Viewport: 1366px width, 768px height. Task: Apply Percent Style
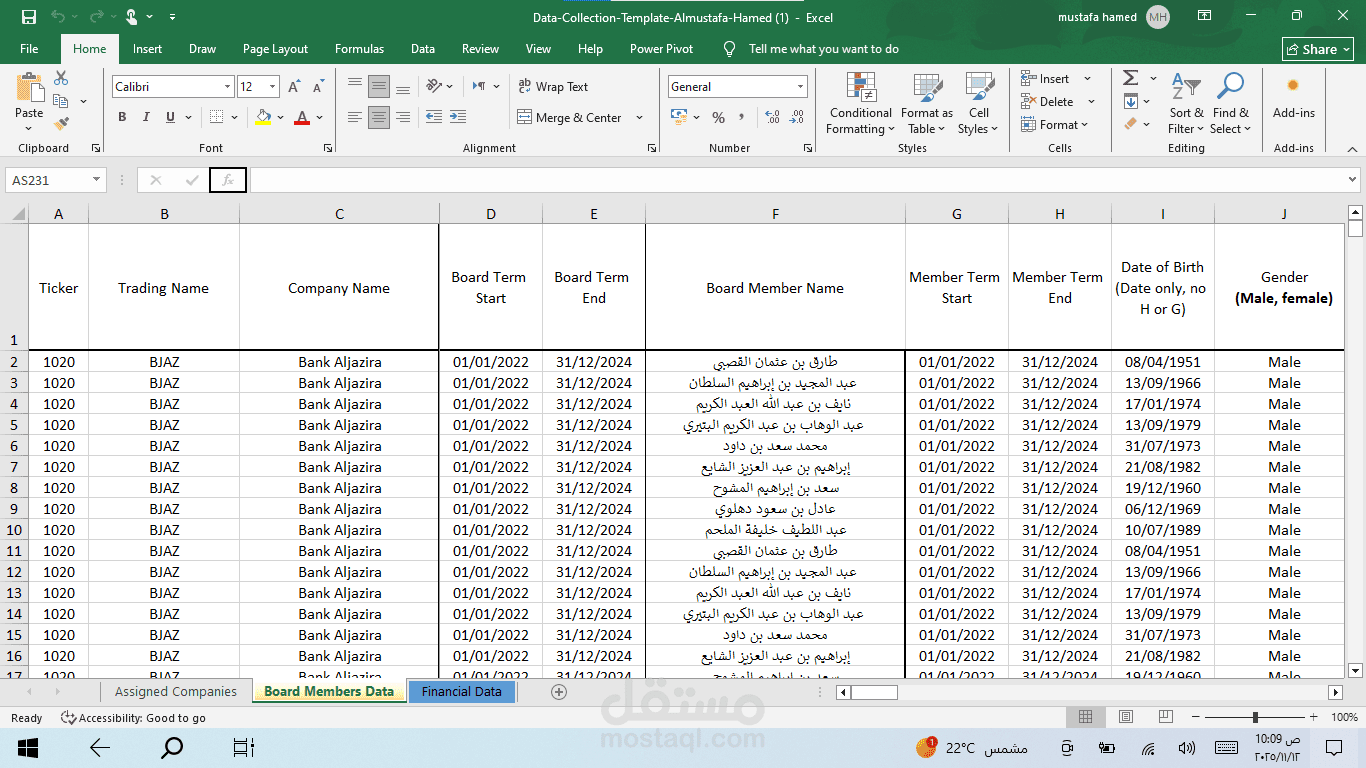pos(718,117)
